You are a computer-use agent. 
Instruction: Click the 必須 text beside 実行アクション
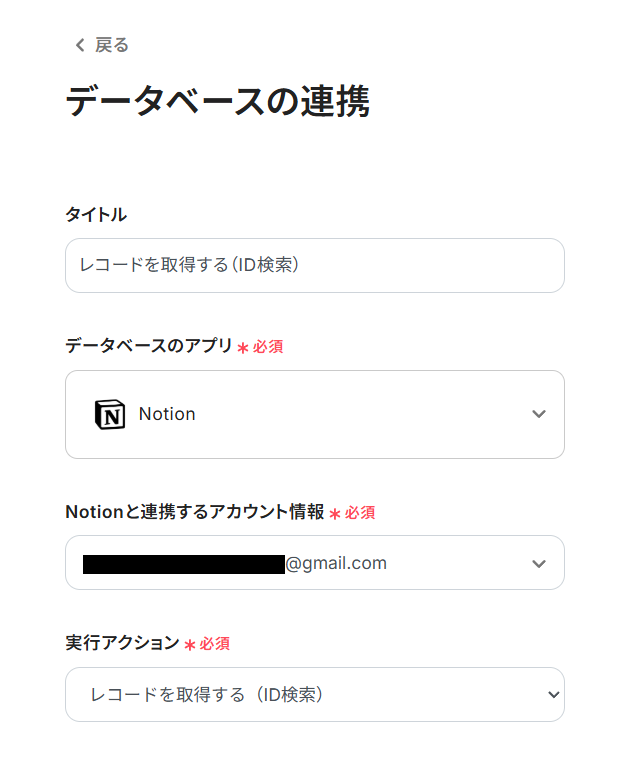tap(215, 644)
